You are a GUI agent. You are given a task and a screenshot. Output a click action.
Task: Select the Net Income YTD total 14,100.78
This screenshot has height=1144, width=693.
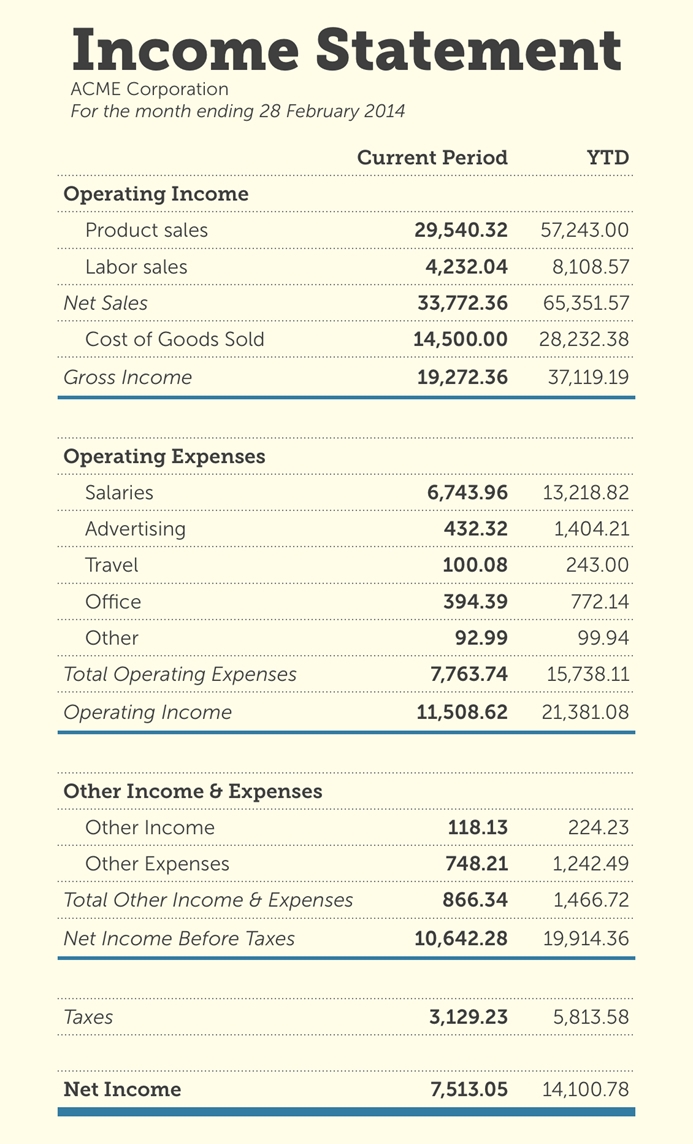click(585, 1089)
